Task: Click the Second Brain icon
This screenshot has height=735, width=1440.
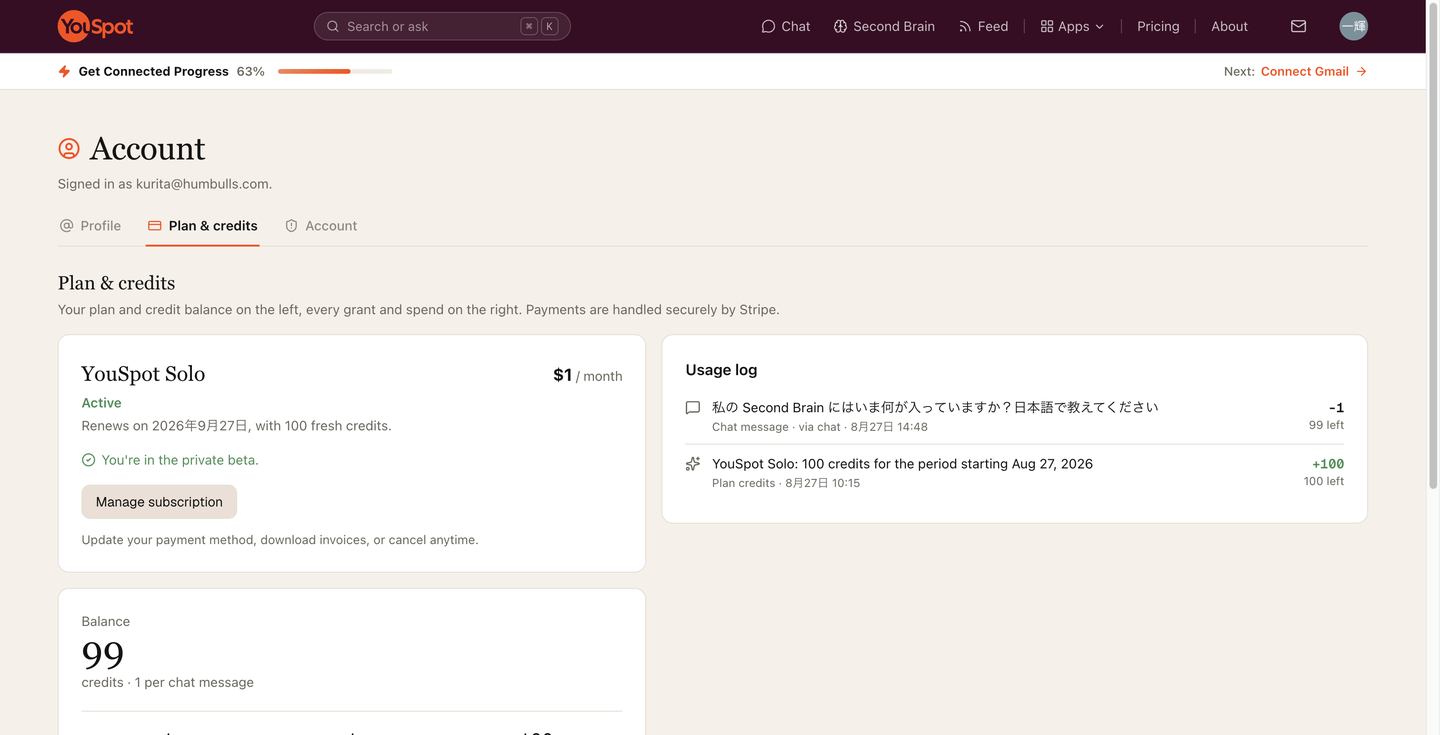Action: [840, 26]
